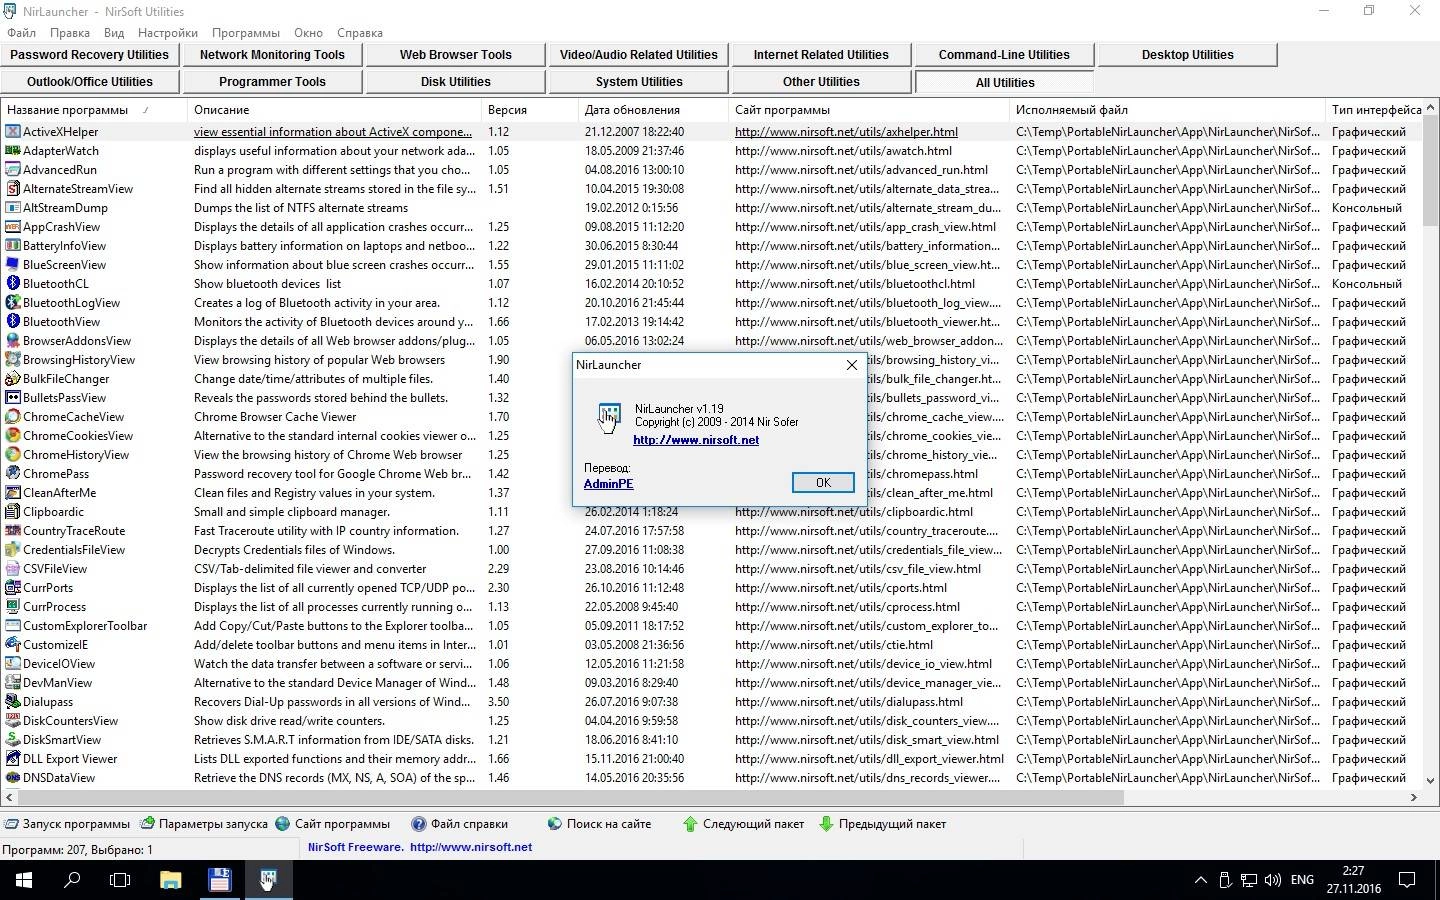This screenshot has width=1440, height=900.
Task: Open Windows taskbar search
Action: point(72,880)
